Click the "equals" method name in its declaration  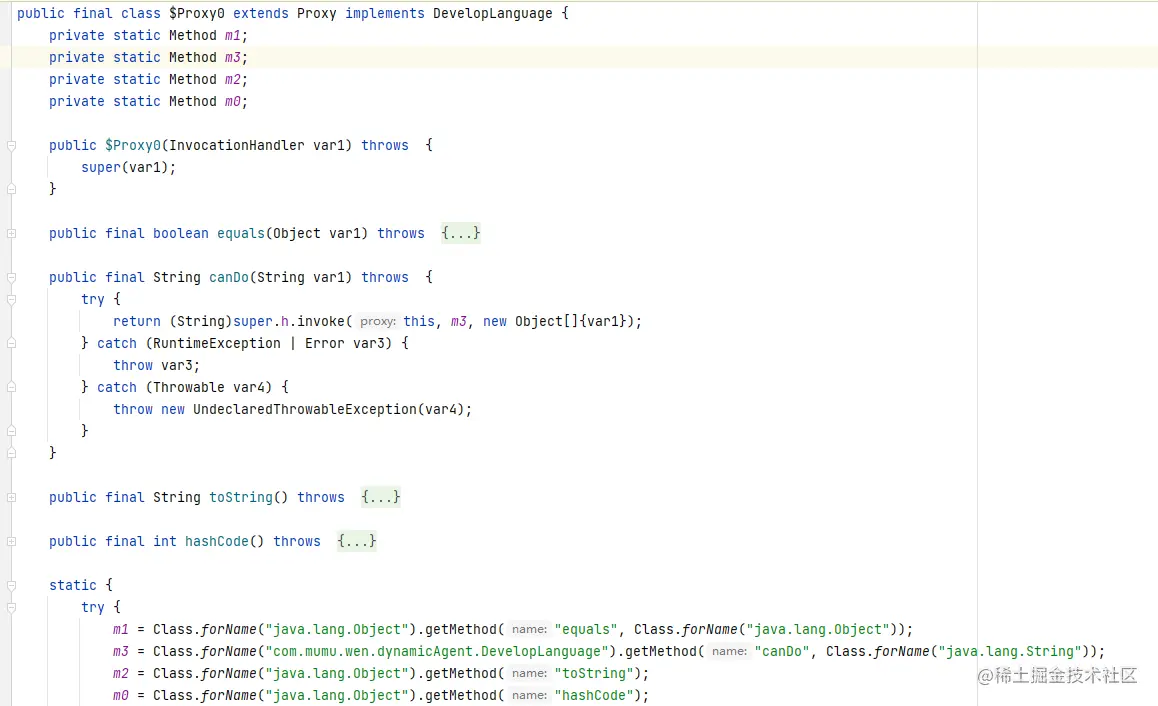(241, 233)
